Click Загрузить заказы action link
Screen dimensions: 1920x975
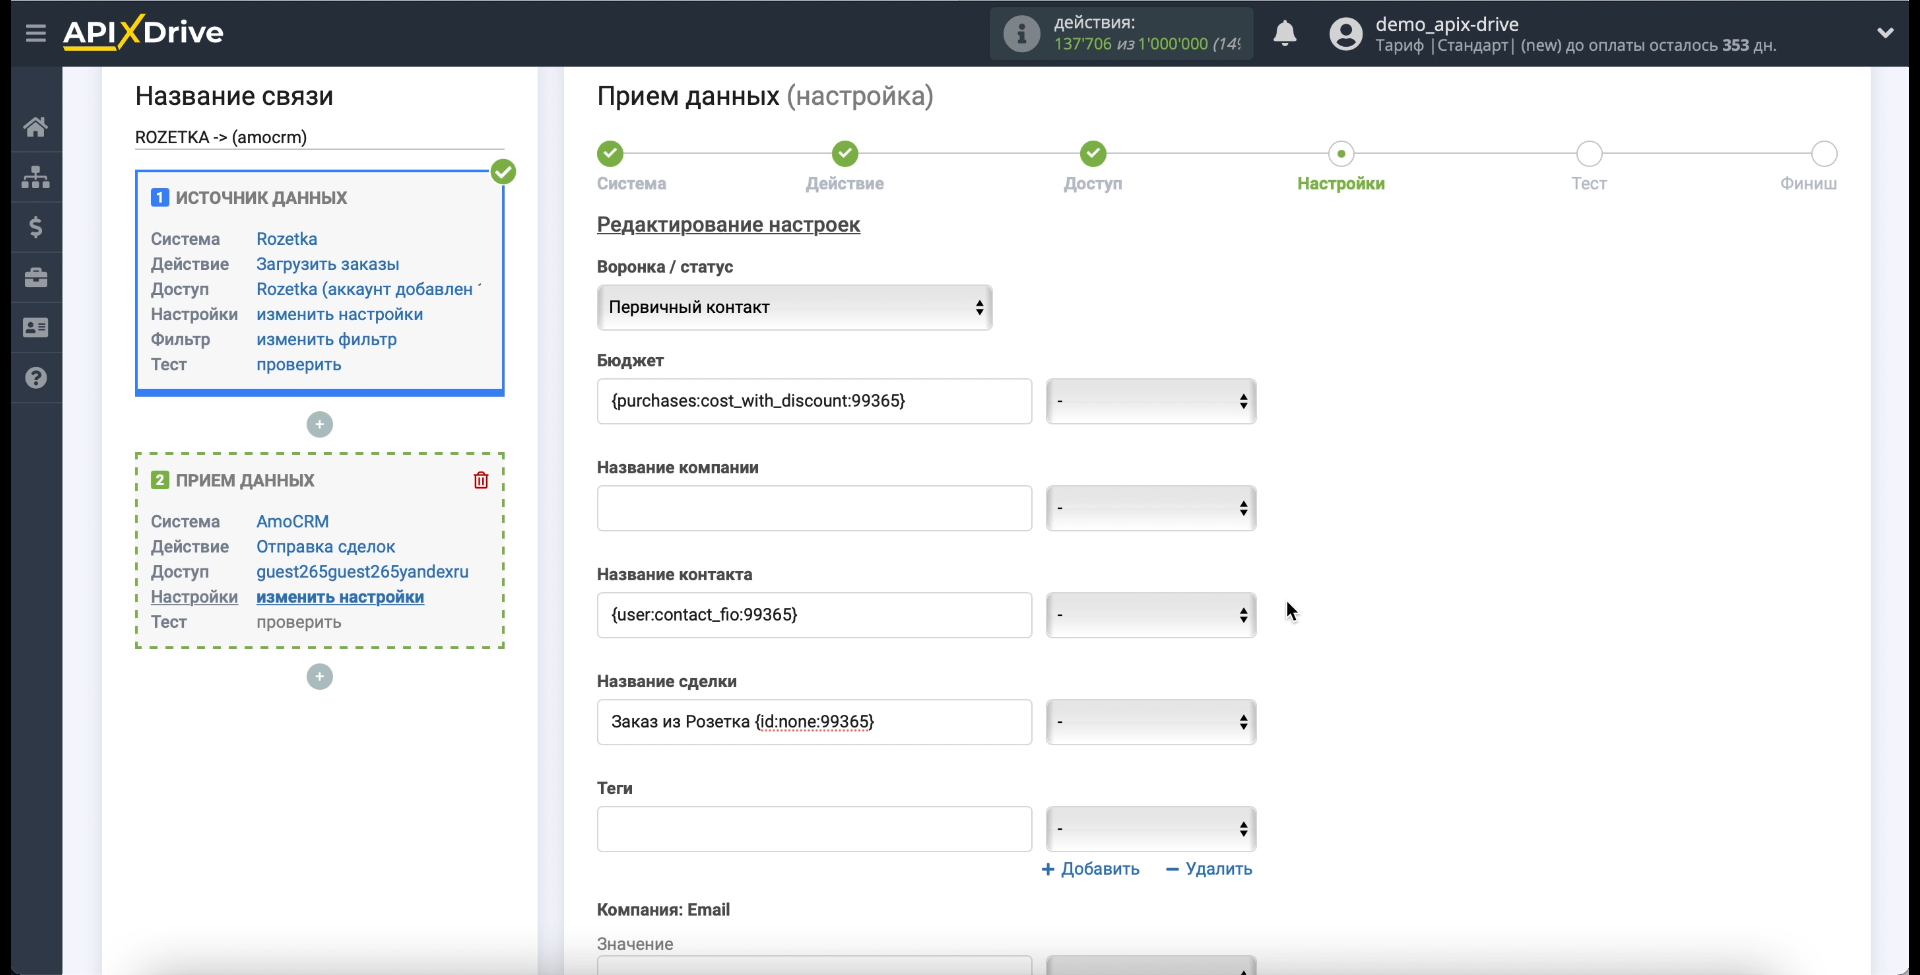[328, 264]
